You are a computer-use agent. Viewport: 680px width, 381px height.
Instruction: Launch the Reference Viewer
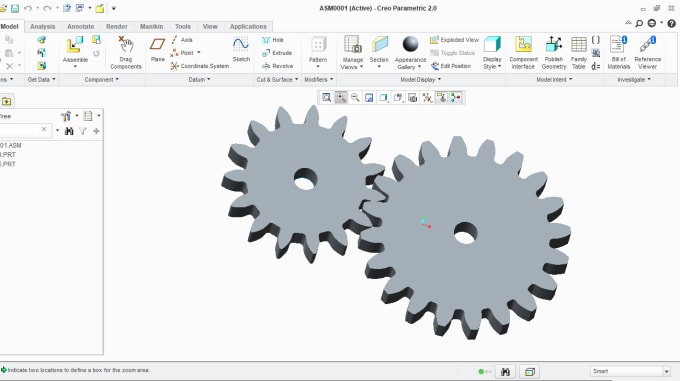(x=647, y=52)
